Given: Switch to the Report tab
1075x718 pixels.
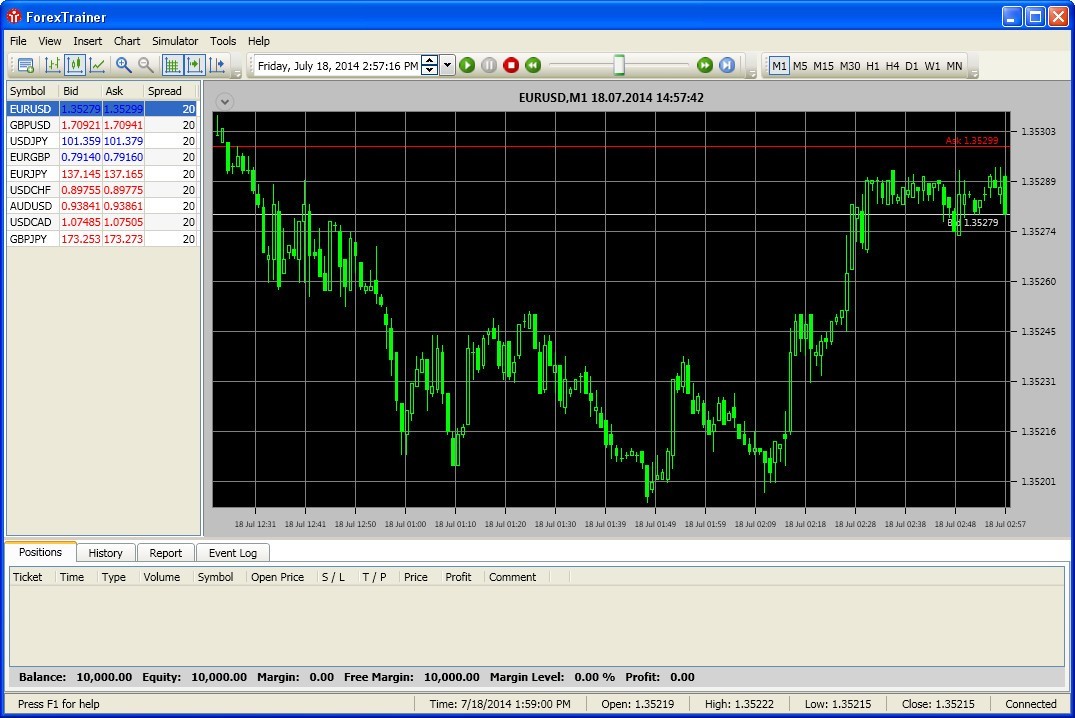Looking at the screenshot, I should point(165,553).
